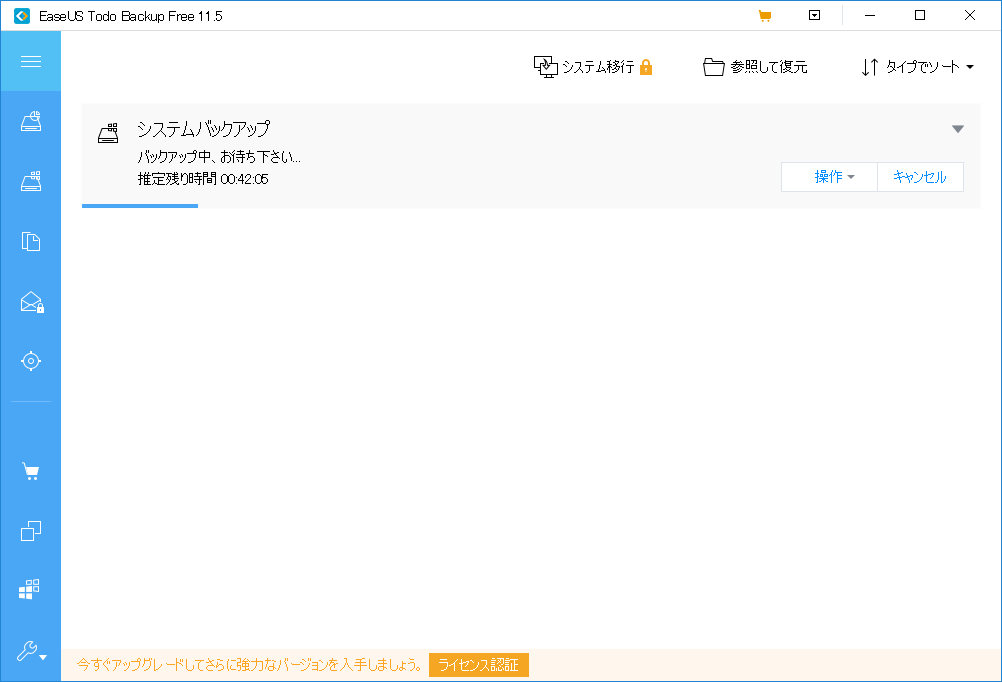The width and height of the screenshot is (1002, 682).
Task: Open the locked Mail Backup sidebar icon
Action: (31, 302)
